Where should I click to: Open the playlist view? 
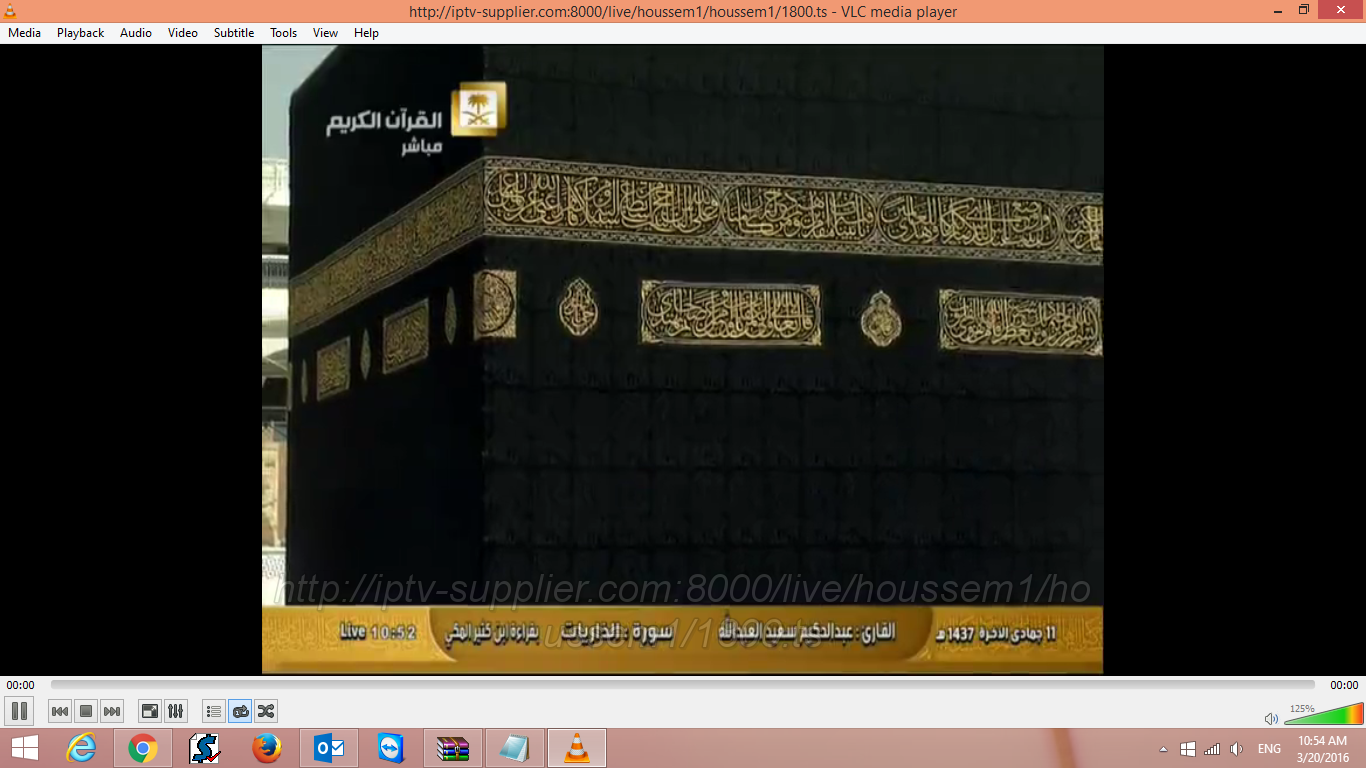pos(214,711)
